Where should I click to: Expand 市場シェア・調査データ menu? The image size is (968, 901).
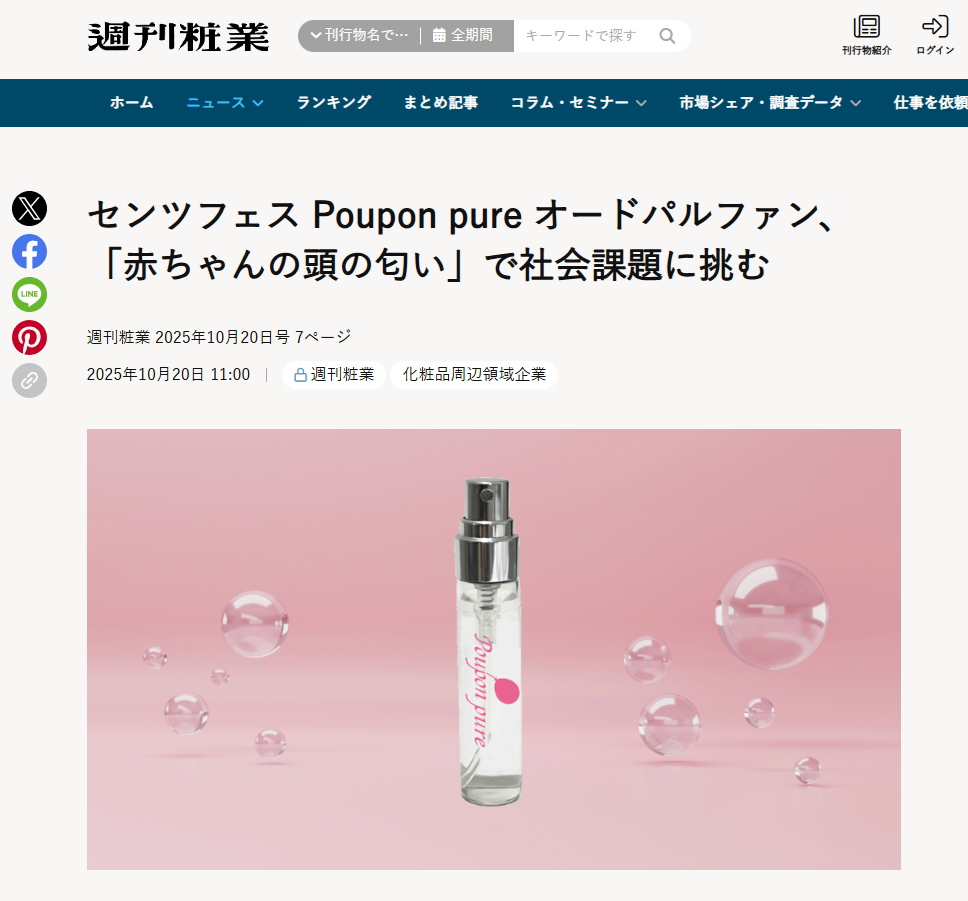[770, 103]
